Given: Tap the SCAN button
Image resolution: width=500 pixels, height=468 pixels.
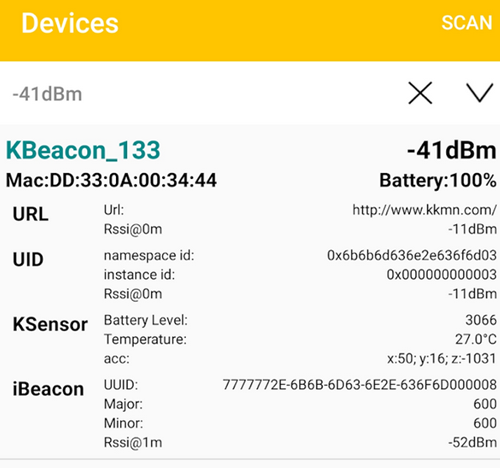Looking at the screenshot, I should (x=467, y=23).
